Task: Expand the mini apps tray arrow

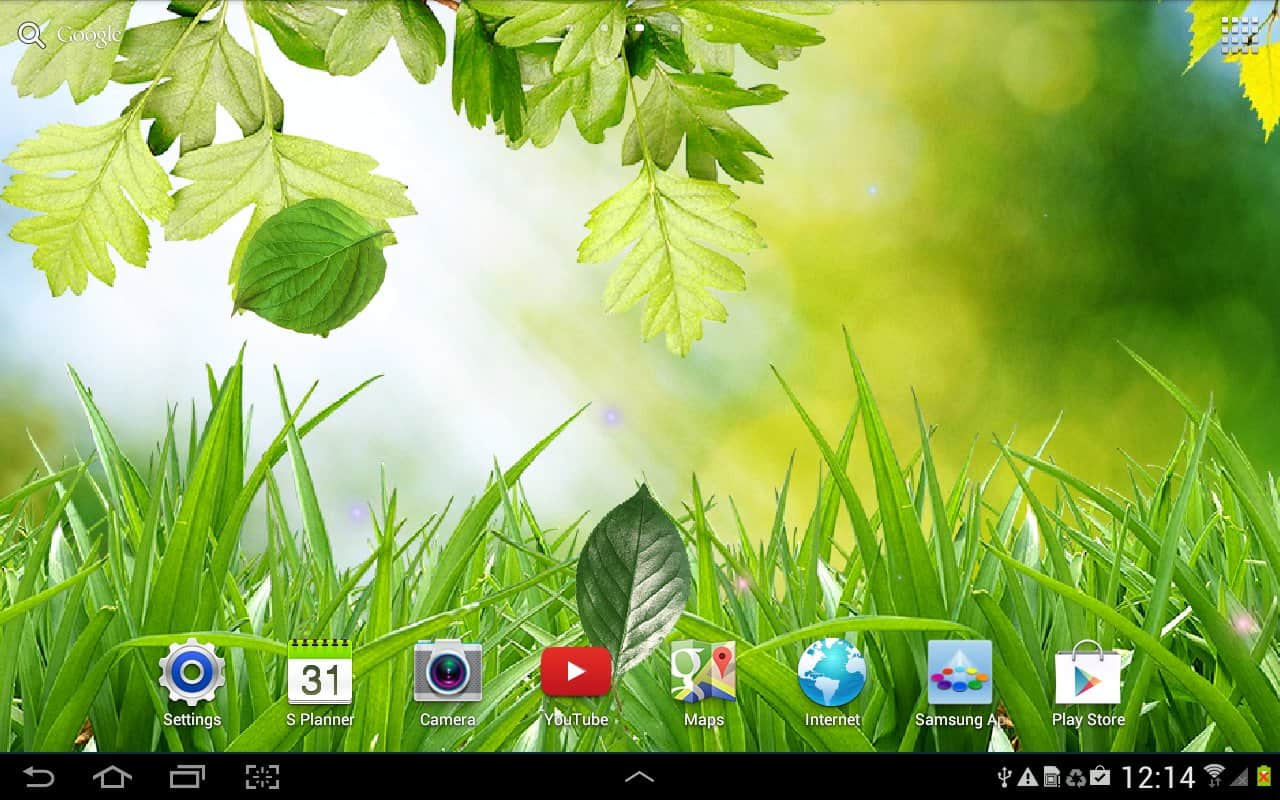Action: (639, 777)
